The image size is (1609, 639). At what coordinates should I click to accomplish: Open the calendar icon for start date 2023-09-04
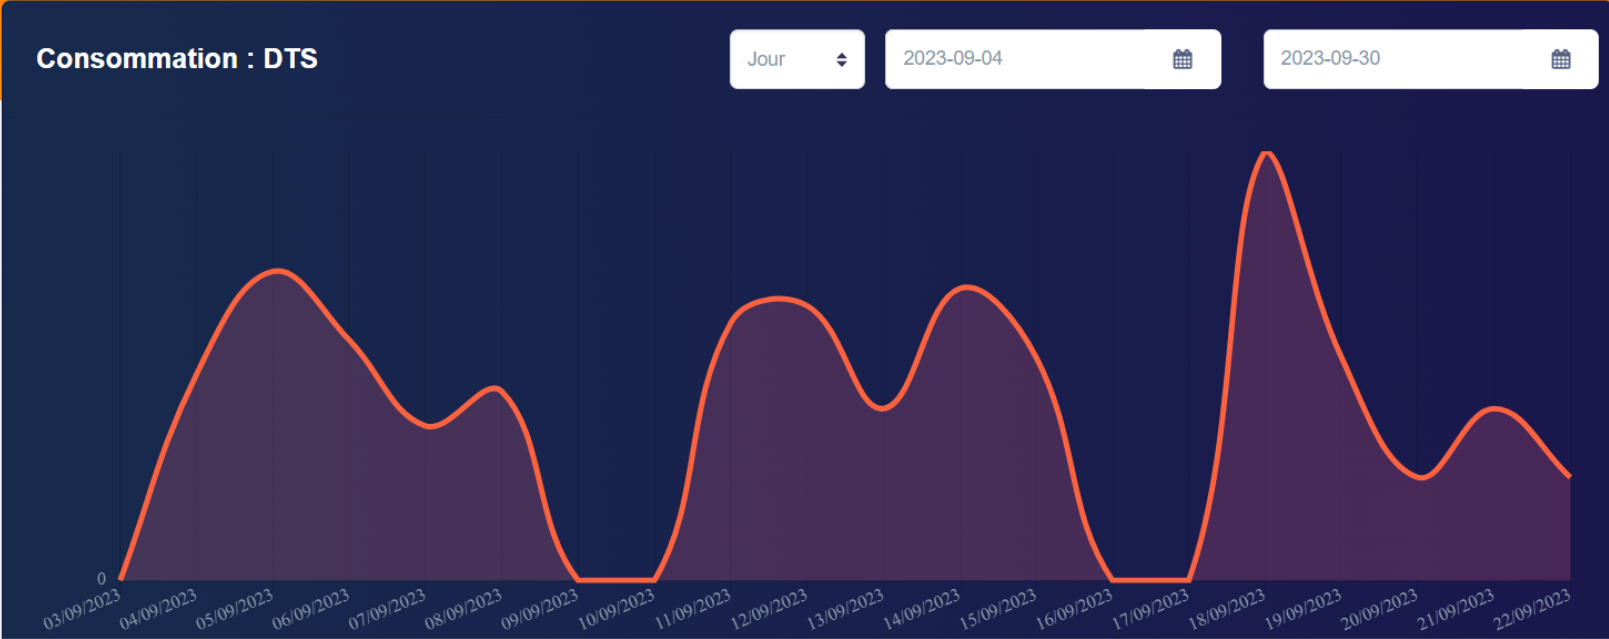[1182, 59]
